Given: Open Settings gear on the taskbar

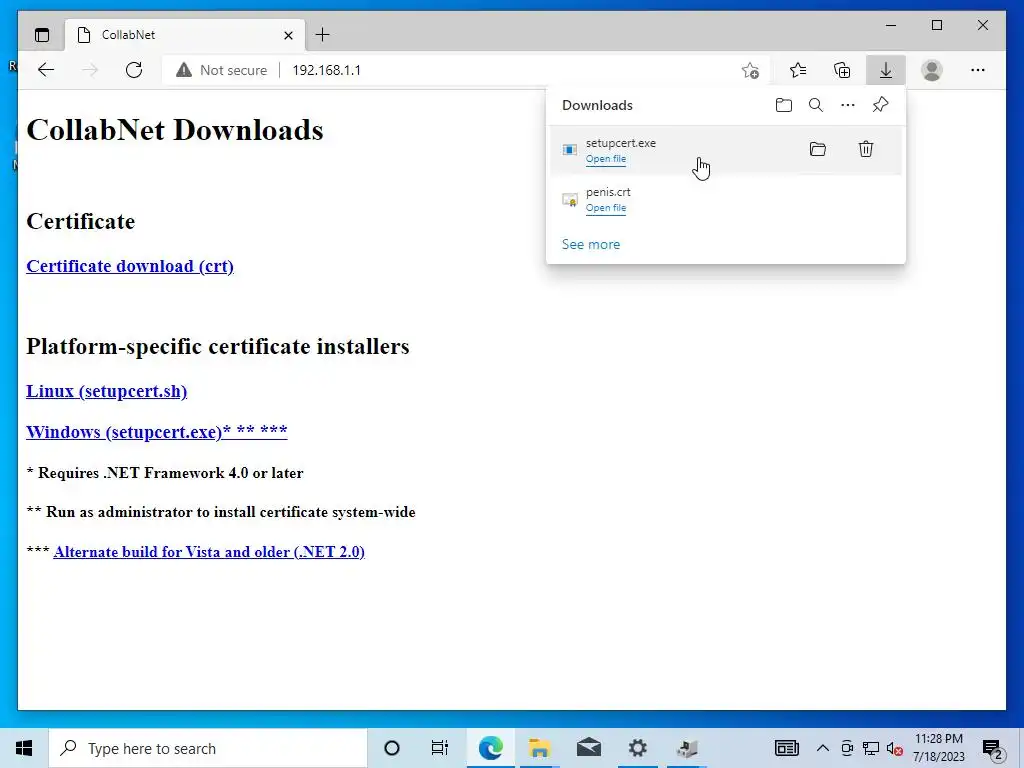Looking at the screenshot, I should coord(637,748).
